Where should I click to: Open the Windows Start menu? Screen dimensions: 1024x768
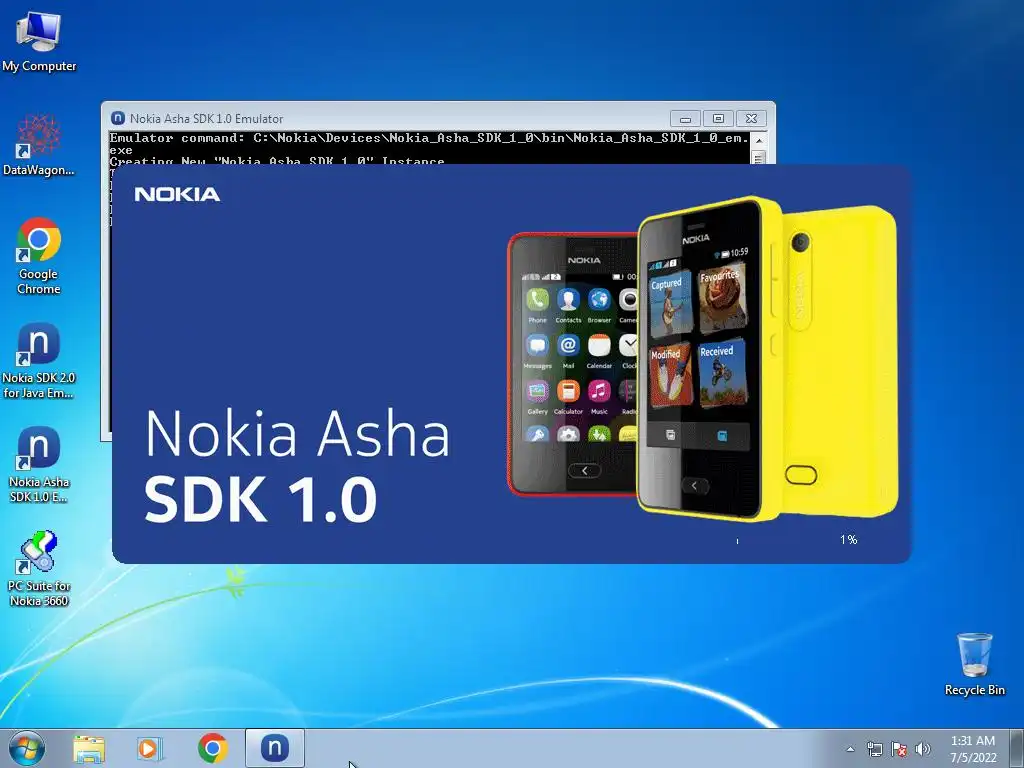click(x=27, y=748)
